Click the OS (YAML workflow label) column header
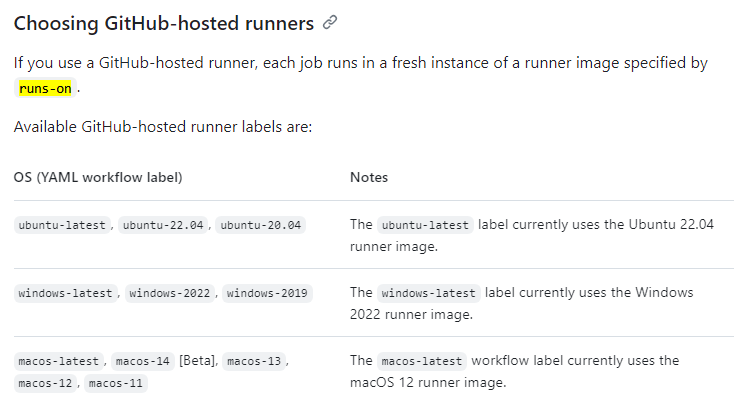This screenshot has width=752, height=407. tap(98, 177)
